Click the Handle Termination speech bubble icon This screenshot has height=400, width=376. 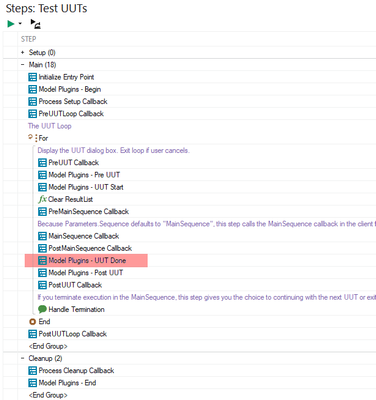tap(42, 309)
